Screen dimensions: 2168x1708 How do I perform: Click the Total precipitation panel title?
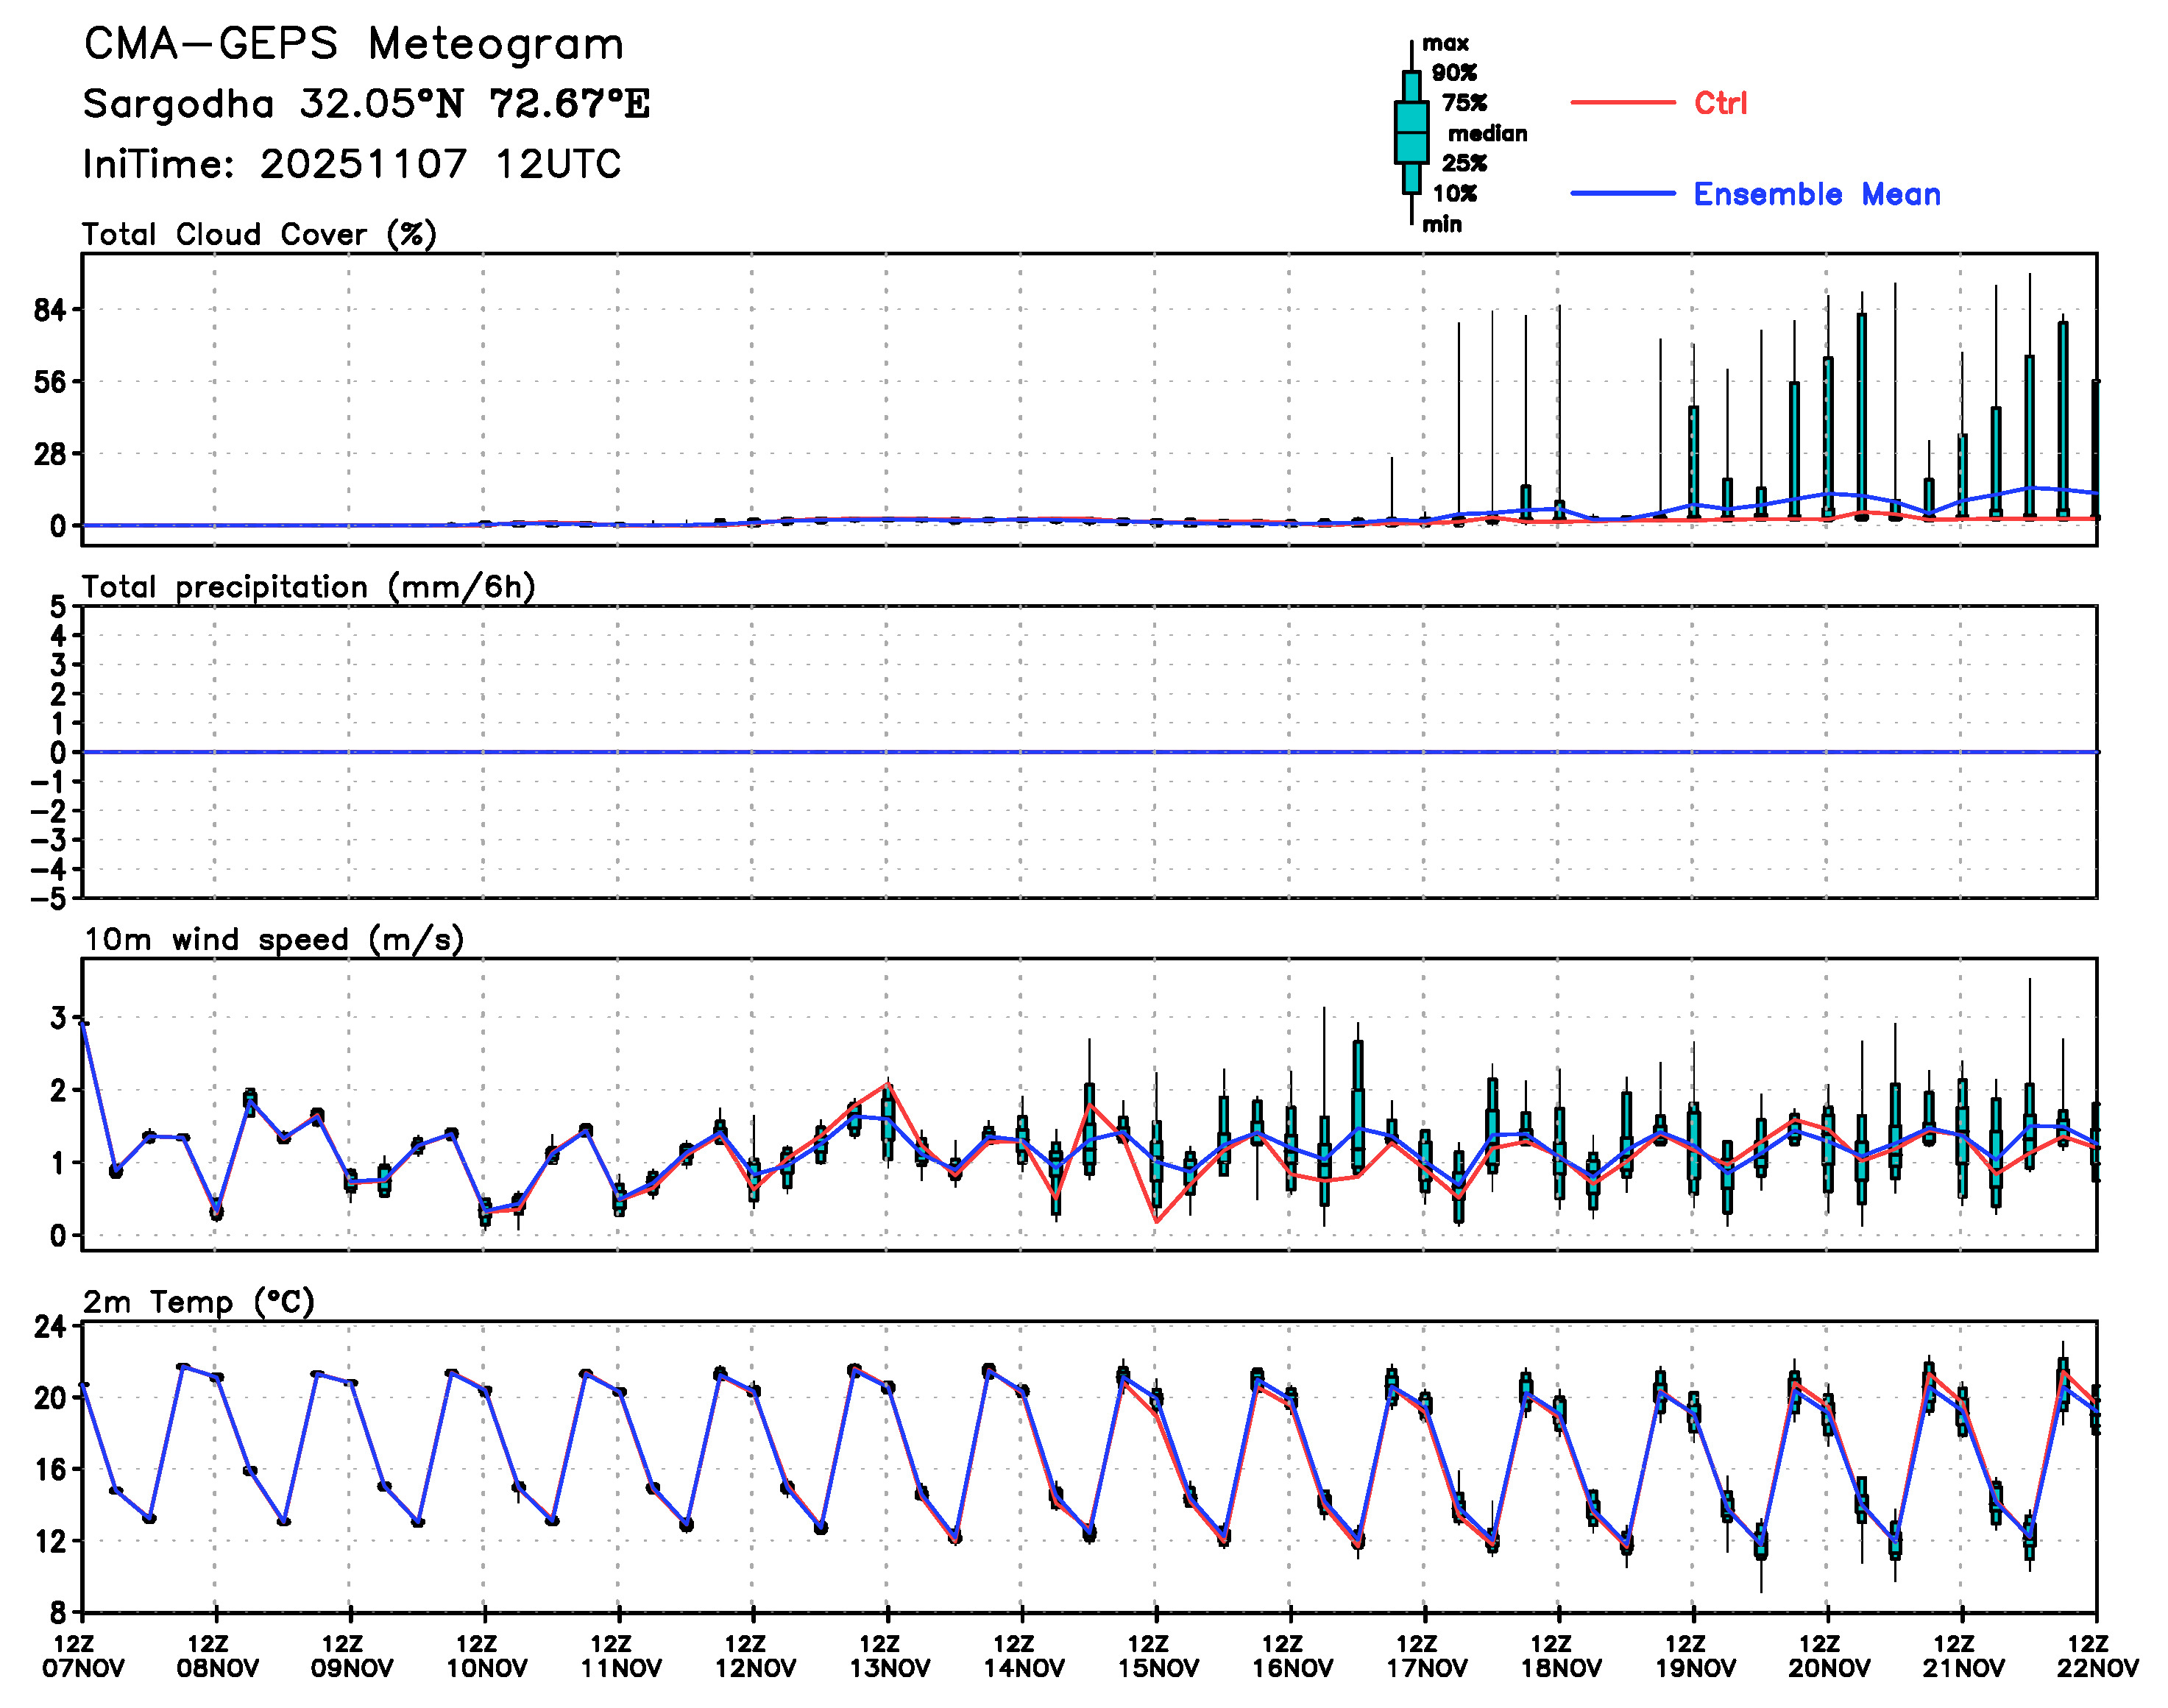308,587
